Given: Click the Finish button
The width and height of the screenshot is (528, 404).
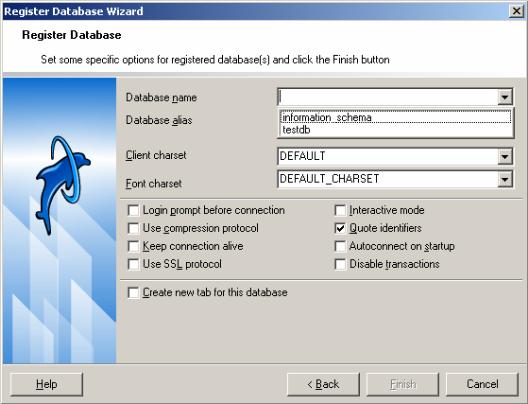Looking at the screenshot, I should point(403,384).
